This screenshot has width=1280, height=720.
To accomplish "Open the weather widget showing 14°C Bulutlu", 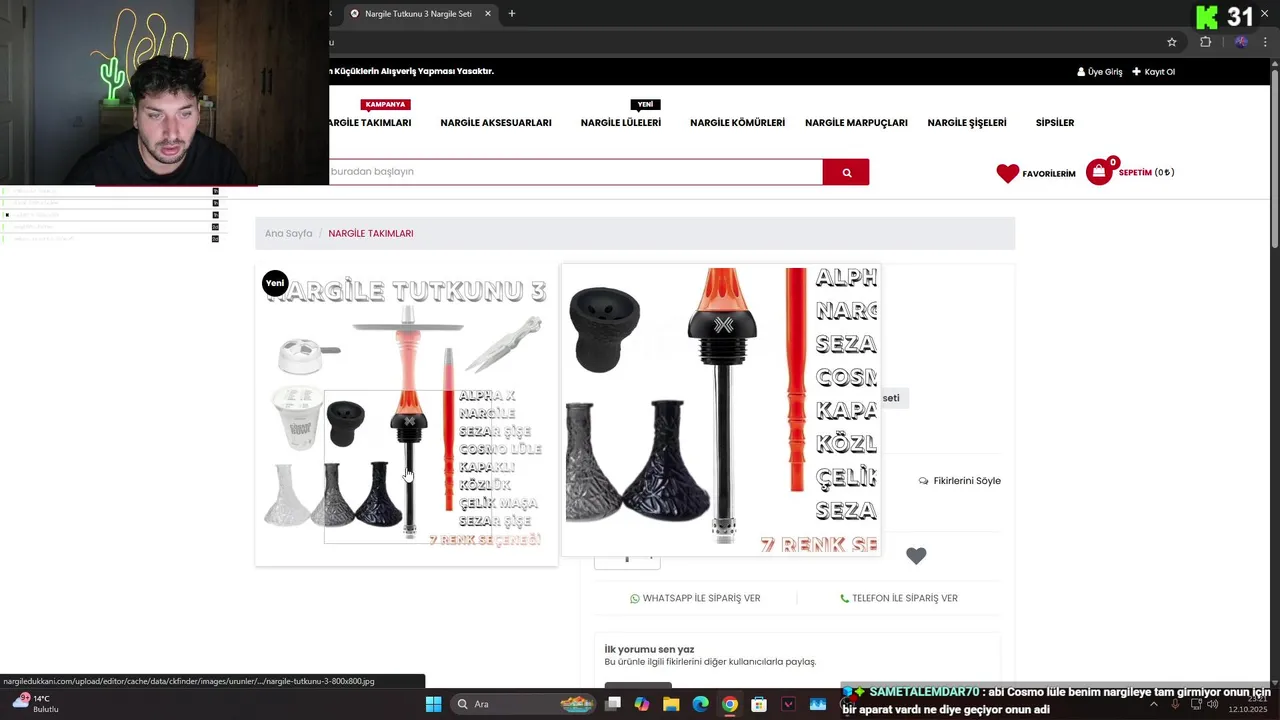I will point(35,704).
